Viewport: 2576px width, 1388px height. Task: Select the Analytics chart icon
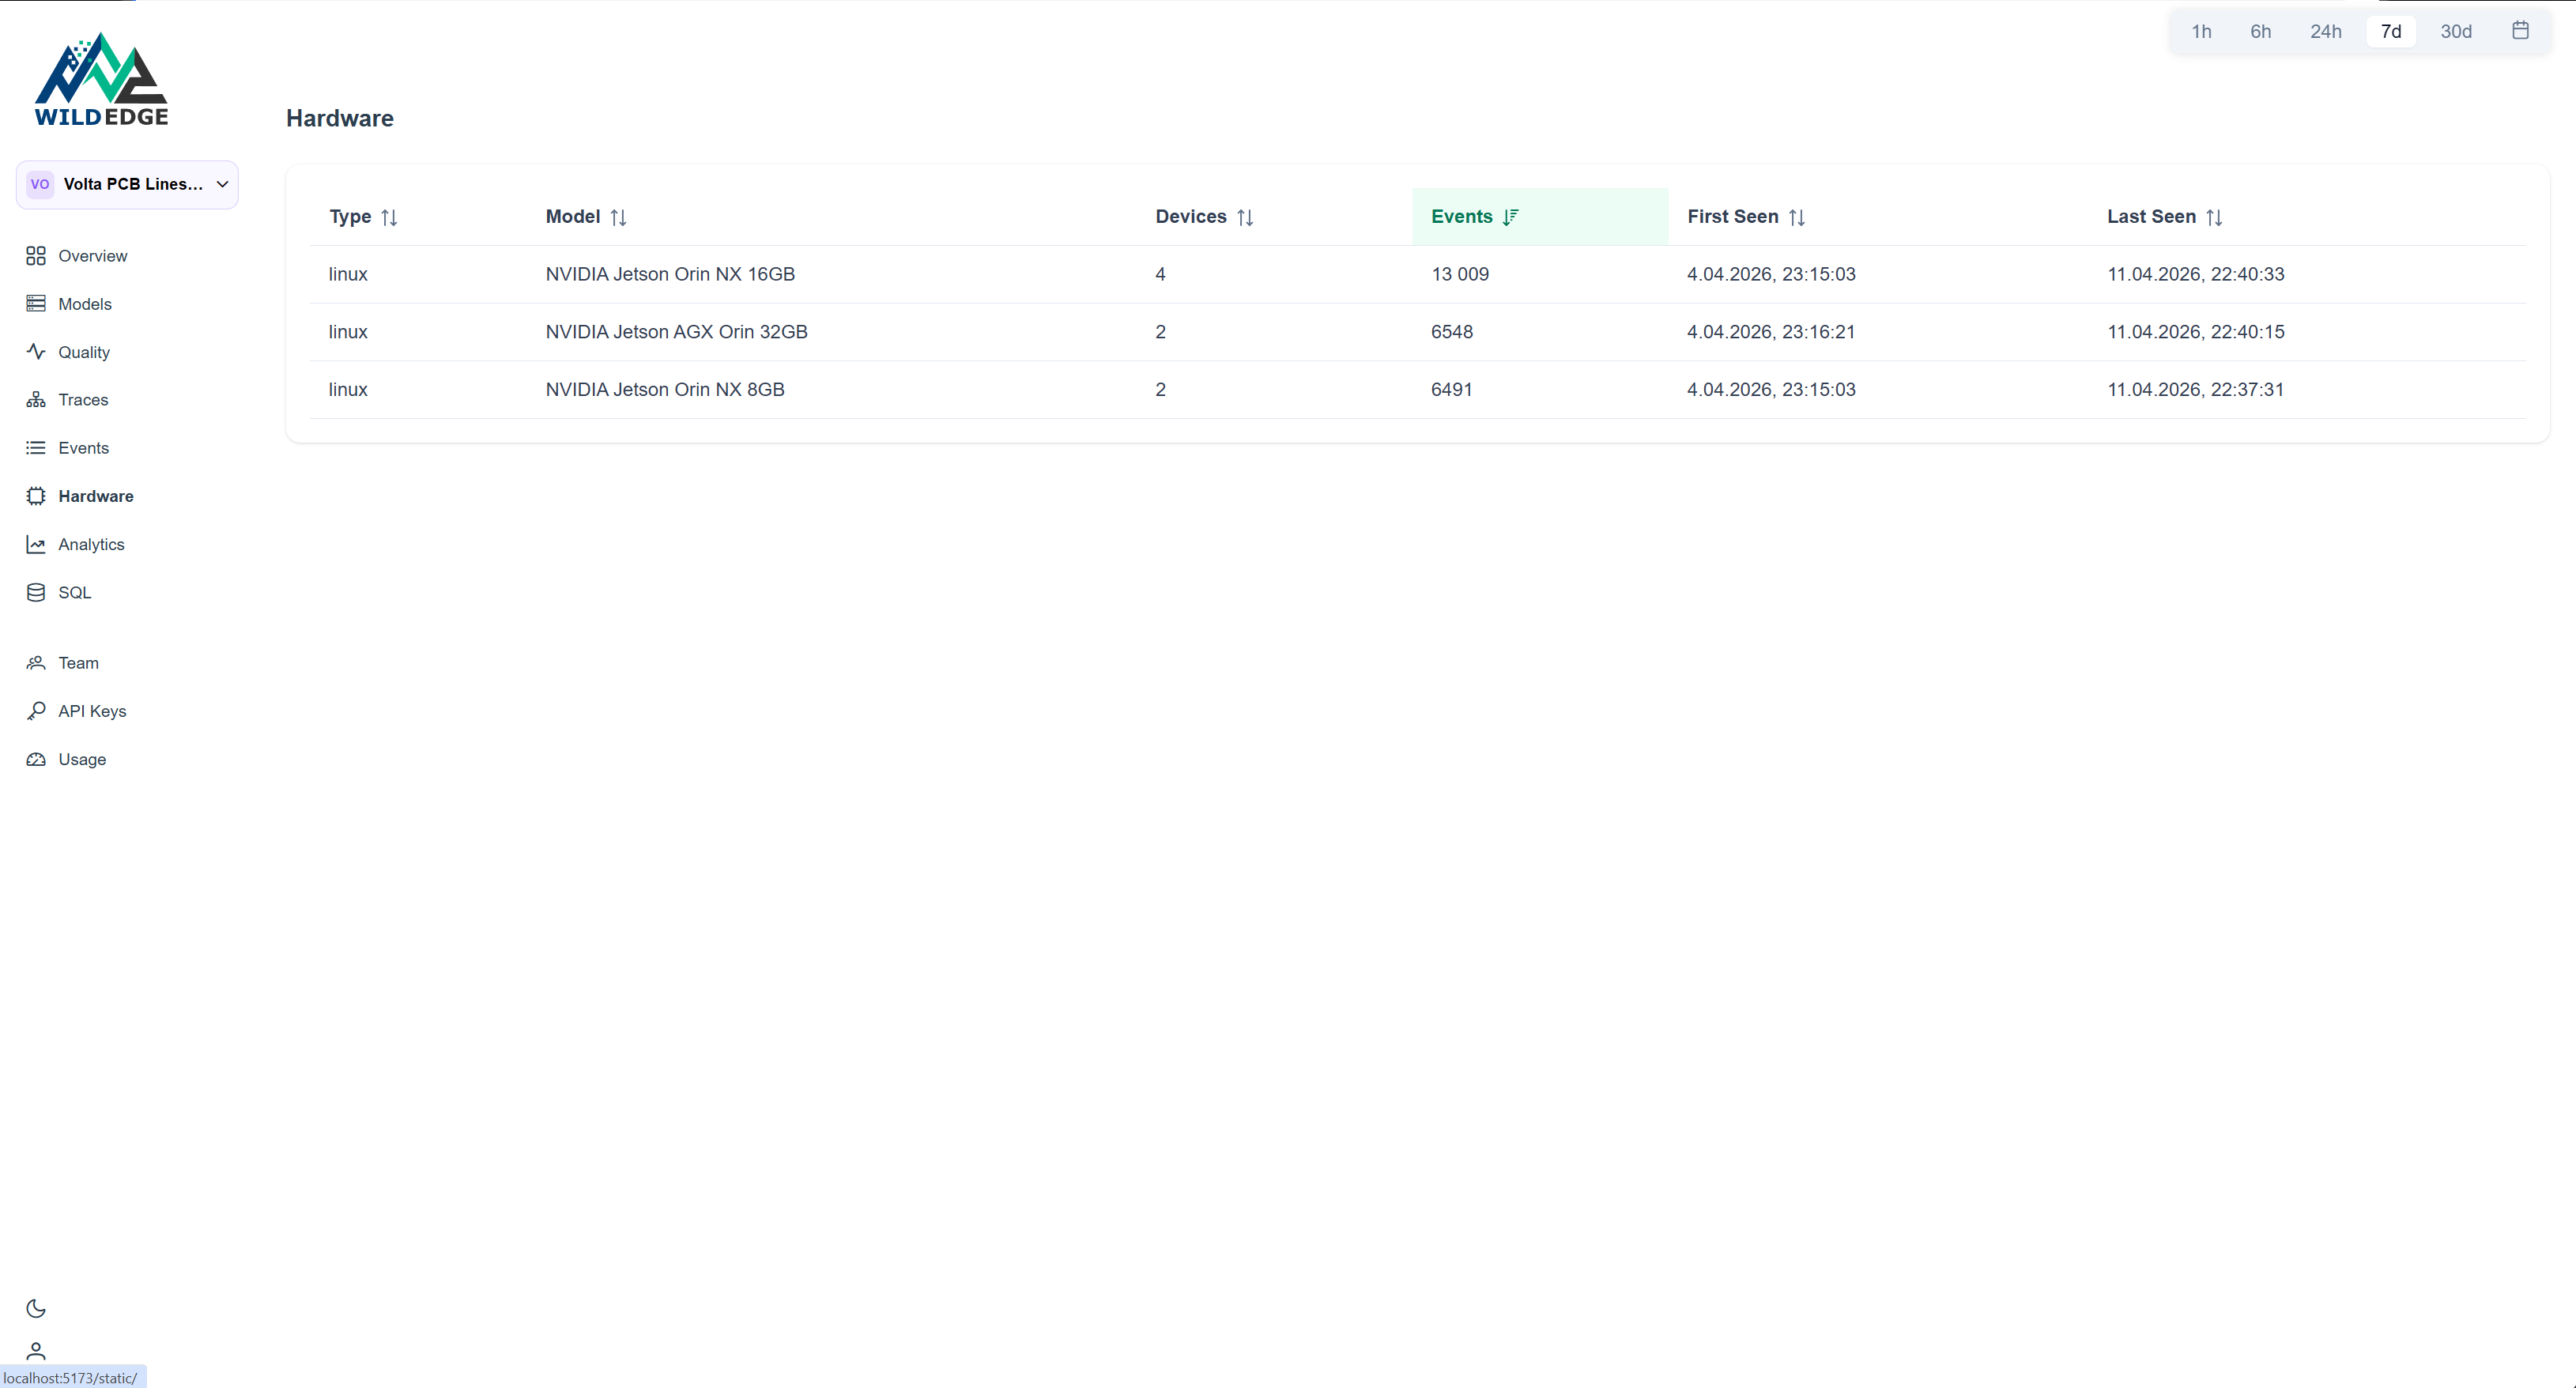[36, 544]
